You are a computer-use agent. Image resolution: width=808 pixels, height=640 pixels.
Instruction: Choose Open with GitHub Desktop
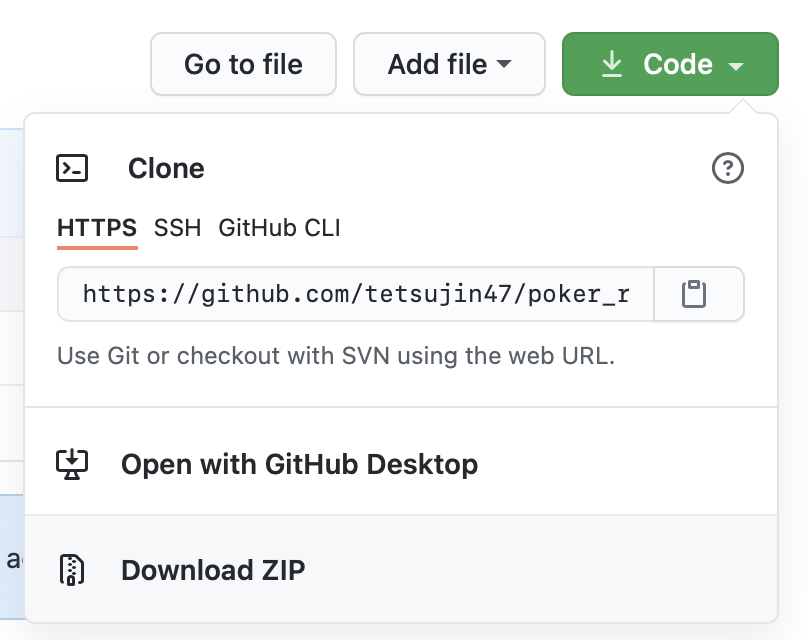pos(299,464)
